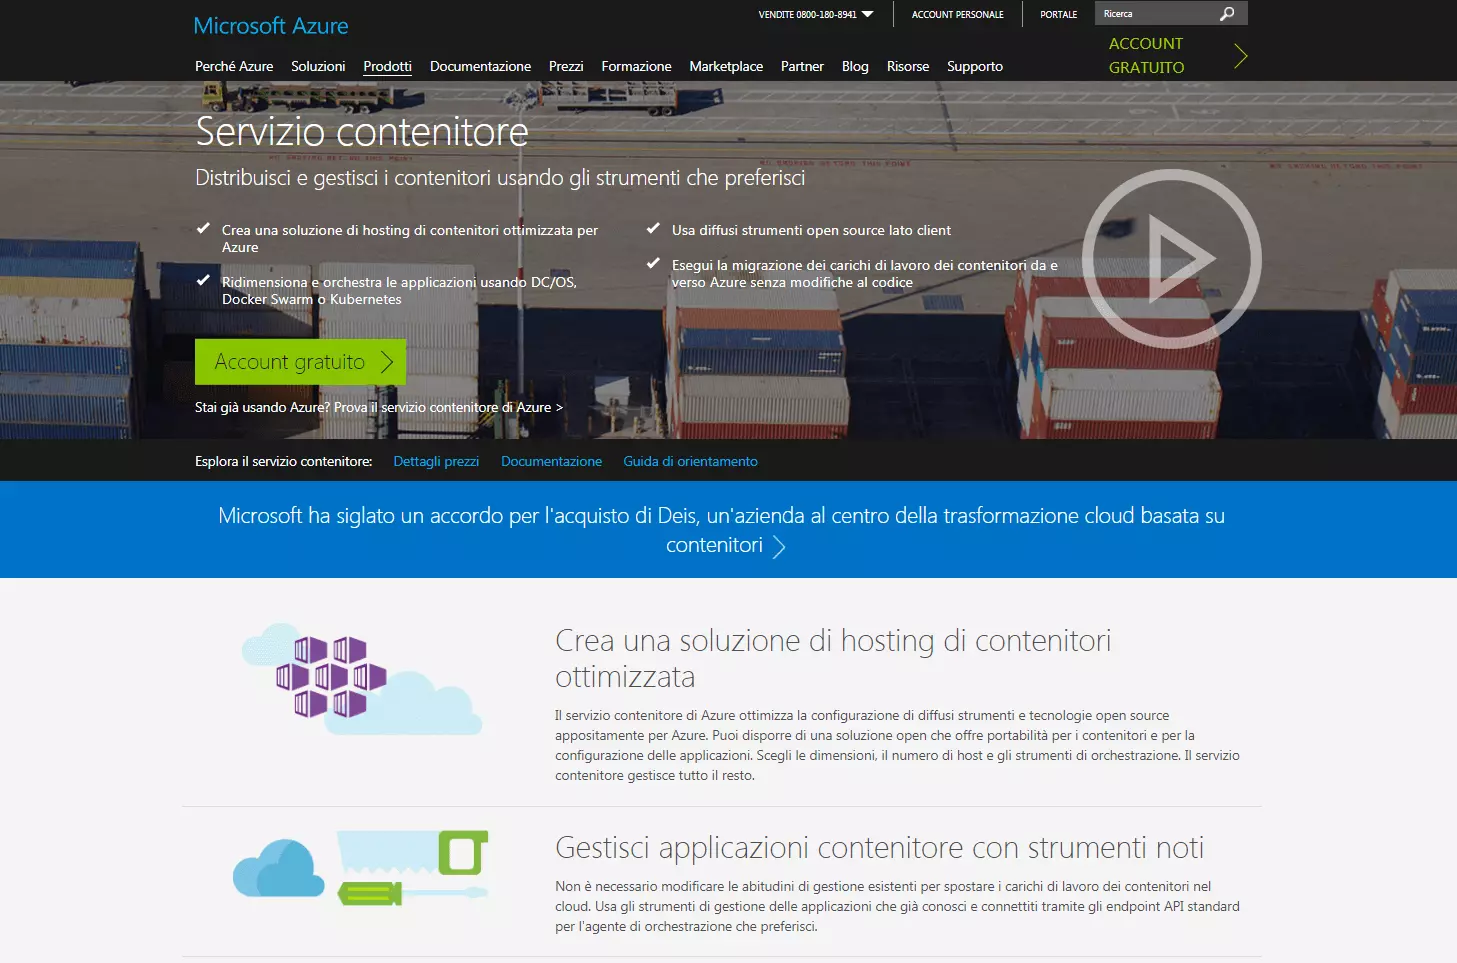
Task: Open the Guida di orientamento link
Action: [690, 461]
